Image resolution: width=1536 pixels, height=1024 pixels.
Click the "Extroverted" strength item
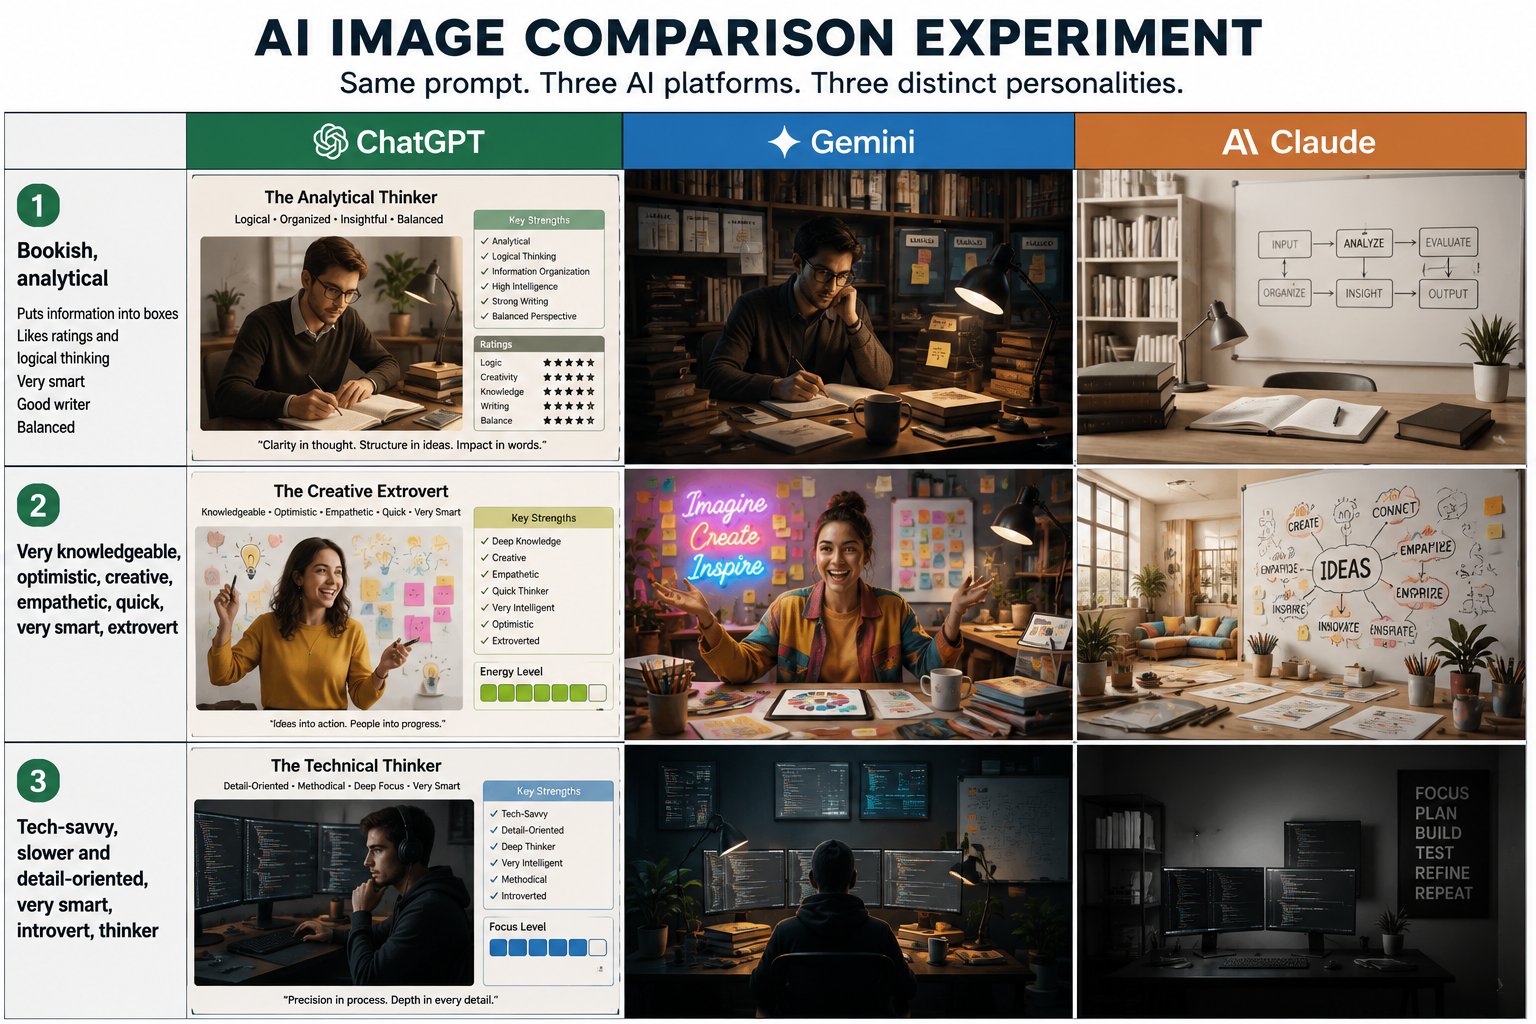click(509, 641)
